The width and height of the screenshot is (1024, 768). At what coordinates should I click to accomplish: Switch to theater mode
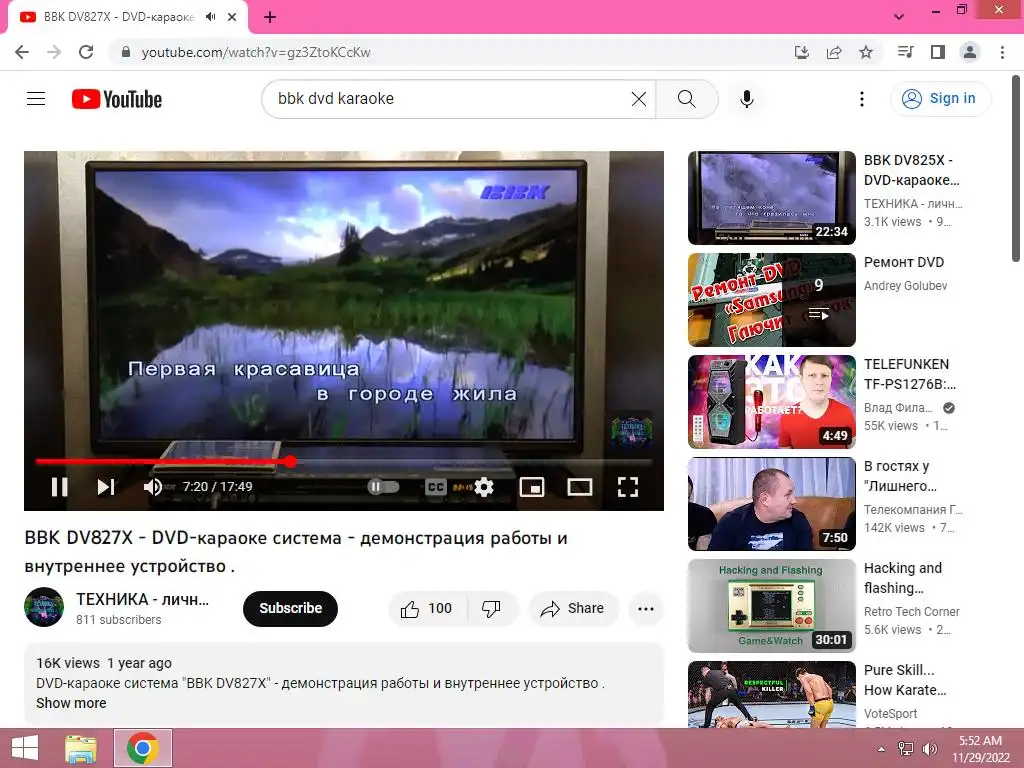click(579, 487)
